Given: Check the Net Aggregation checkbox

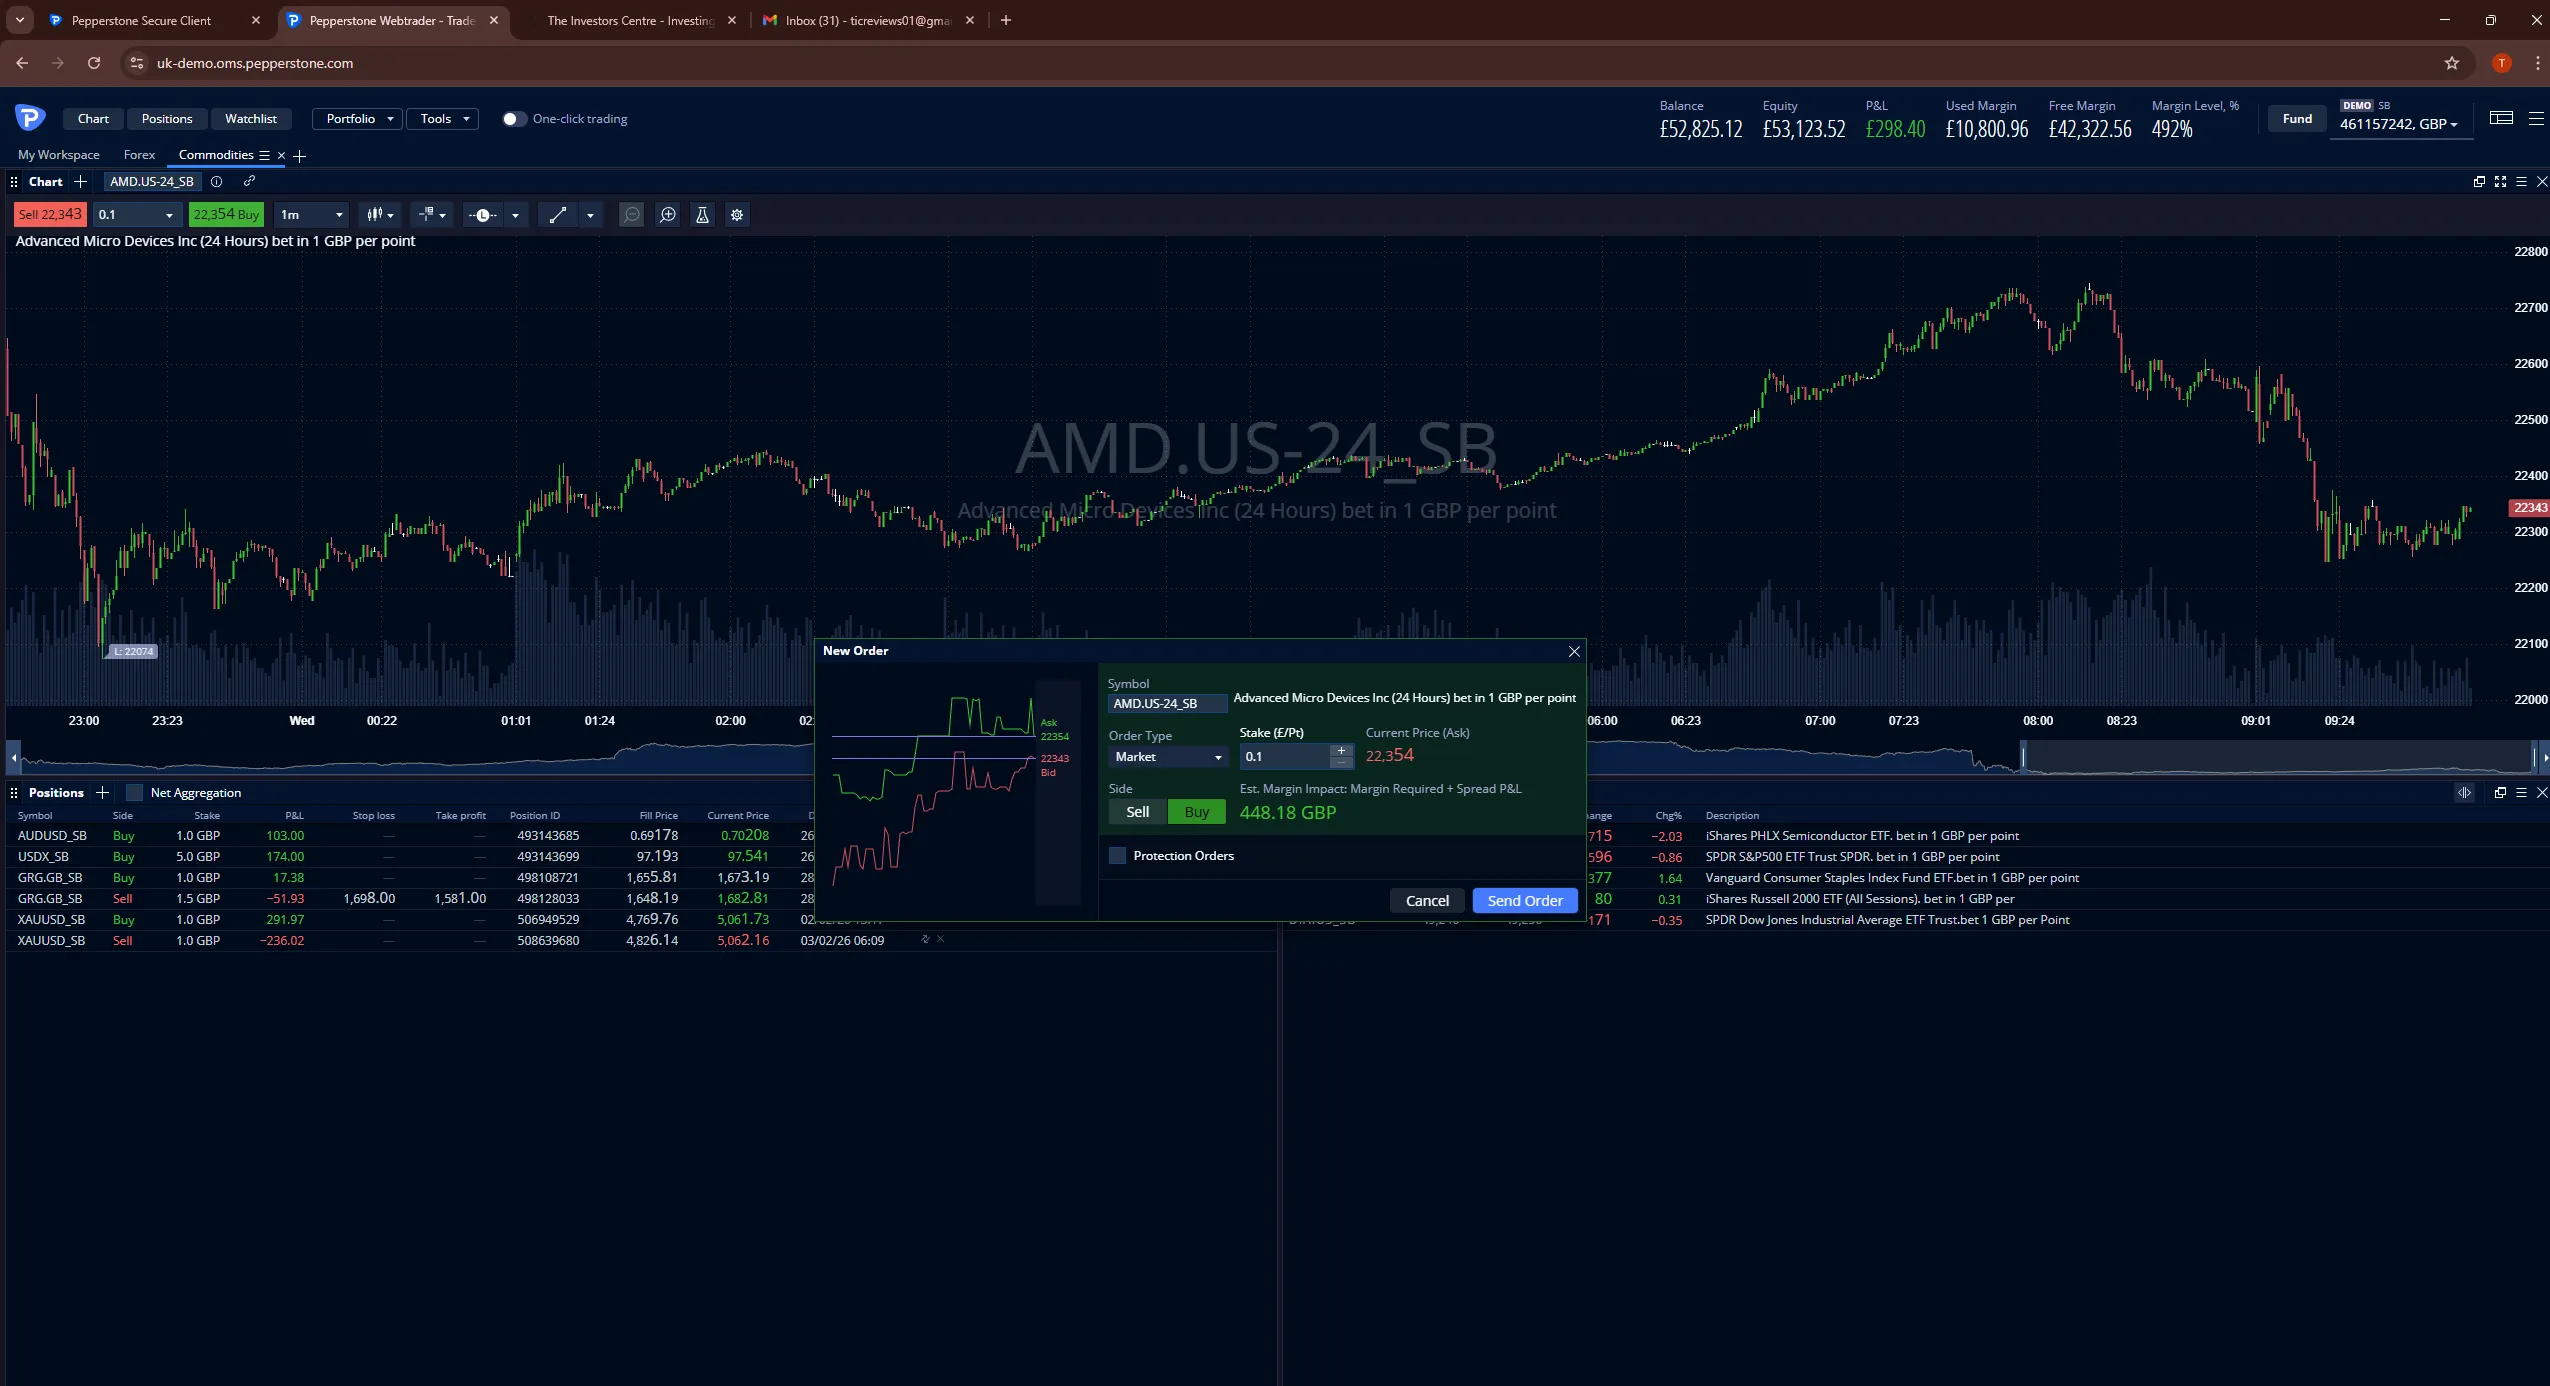Looking at the screenshot, I should [x=135, y=792].
